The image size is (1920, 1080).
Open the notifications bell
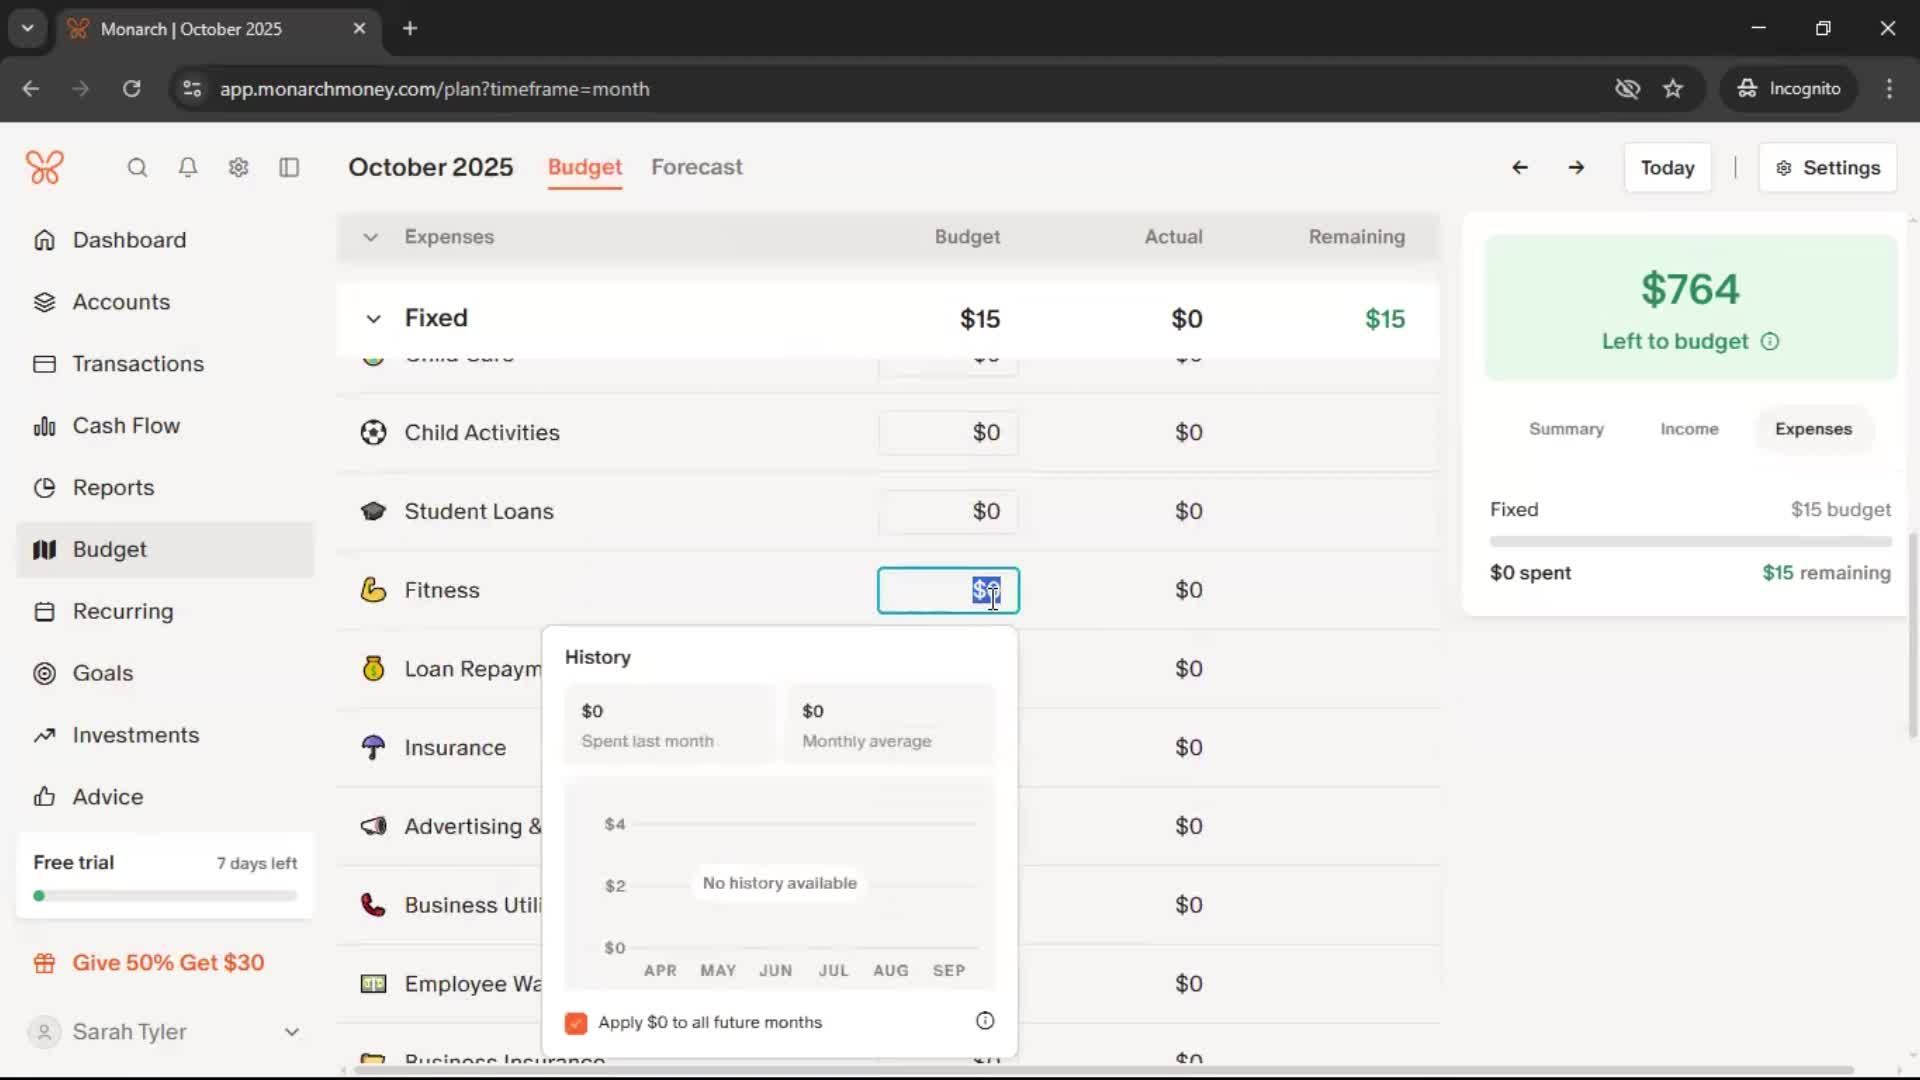[187, 168]
